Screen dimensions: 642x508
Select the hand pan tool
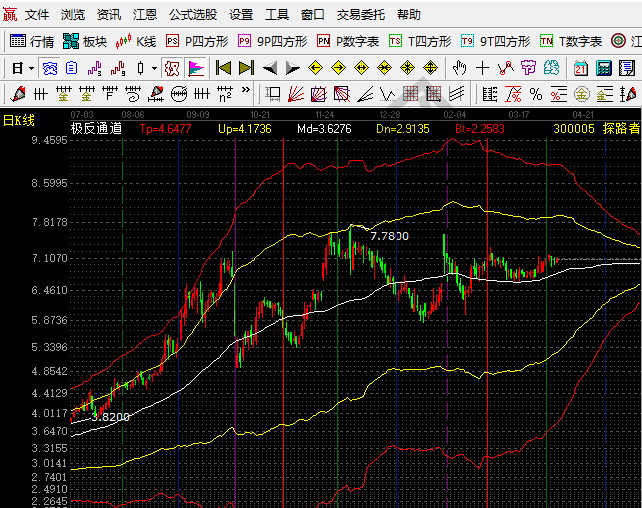pos(459,68)
